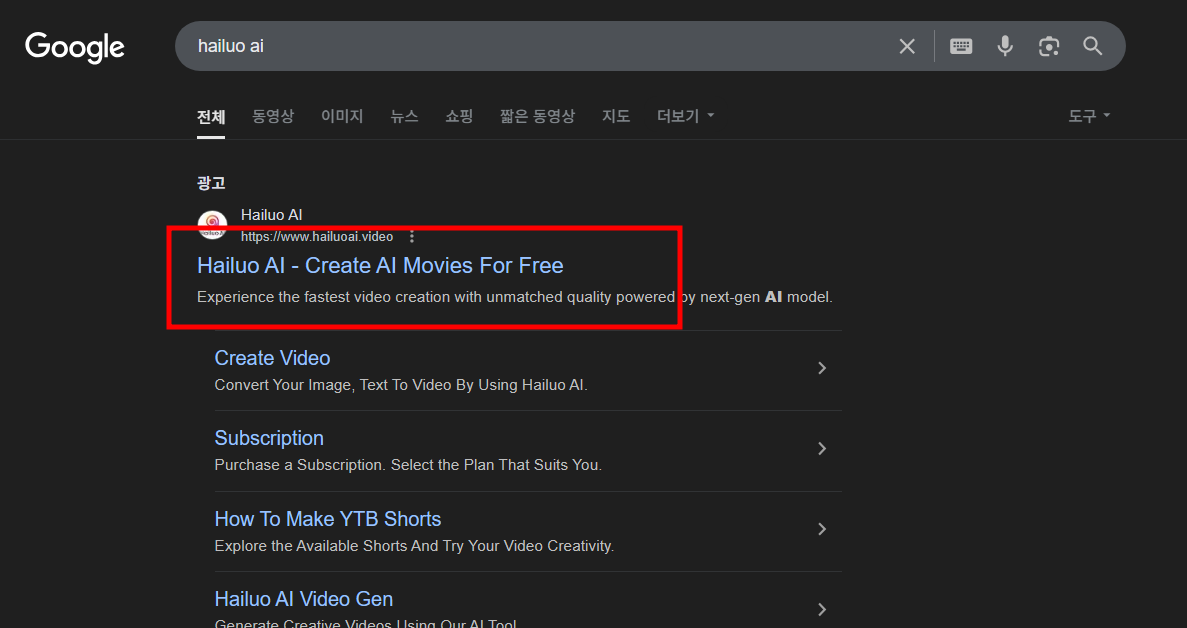Switch to the 이미지 tab
Viewport: 1187px width, 628px height.
[342, 117]
